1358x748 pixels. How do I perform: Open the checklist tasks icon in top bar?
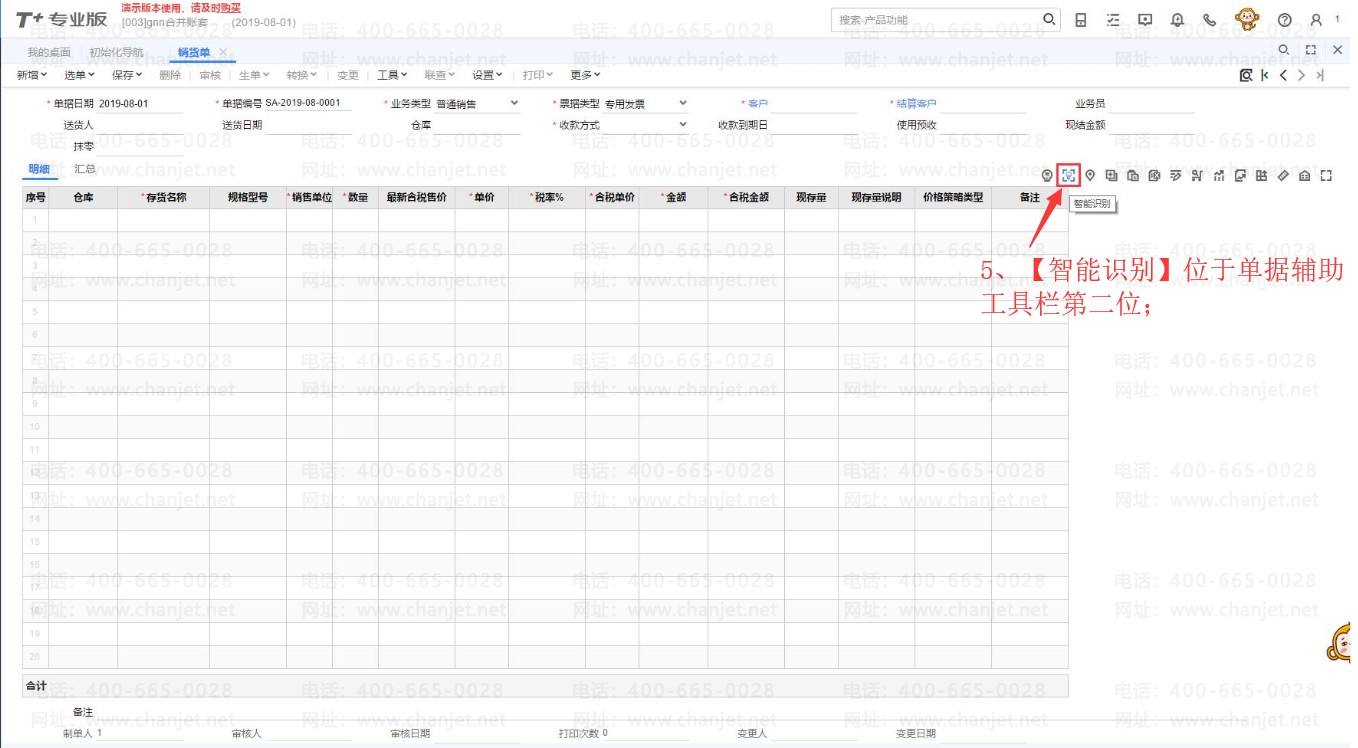(x=1113, y=20)
